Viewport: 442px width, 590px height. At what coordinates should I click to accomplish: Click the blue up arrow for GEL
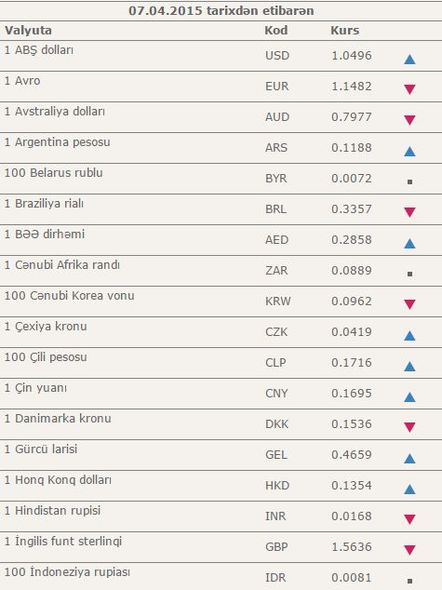click(x=410, y=458)
